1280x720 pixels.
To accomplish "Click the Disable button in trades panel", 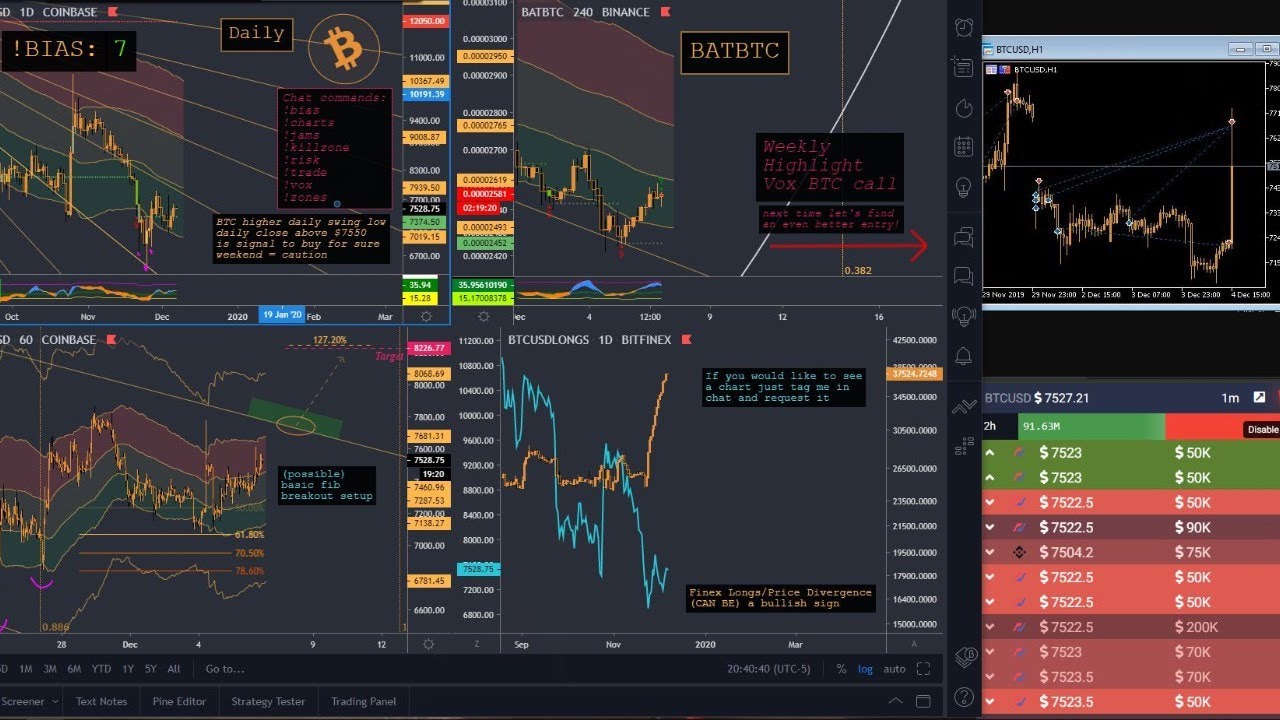I will [x=1262, y=429].
